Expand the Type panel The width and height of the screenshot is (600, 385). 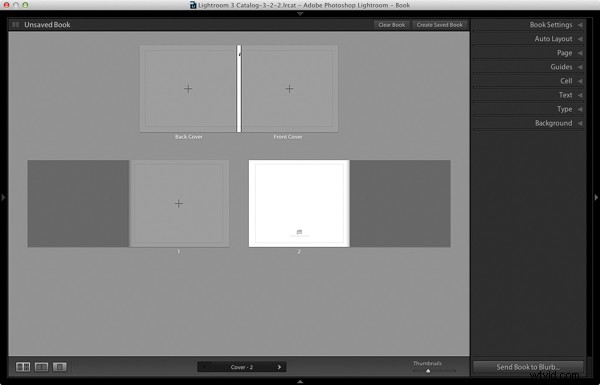coord(528,109)
